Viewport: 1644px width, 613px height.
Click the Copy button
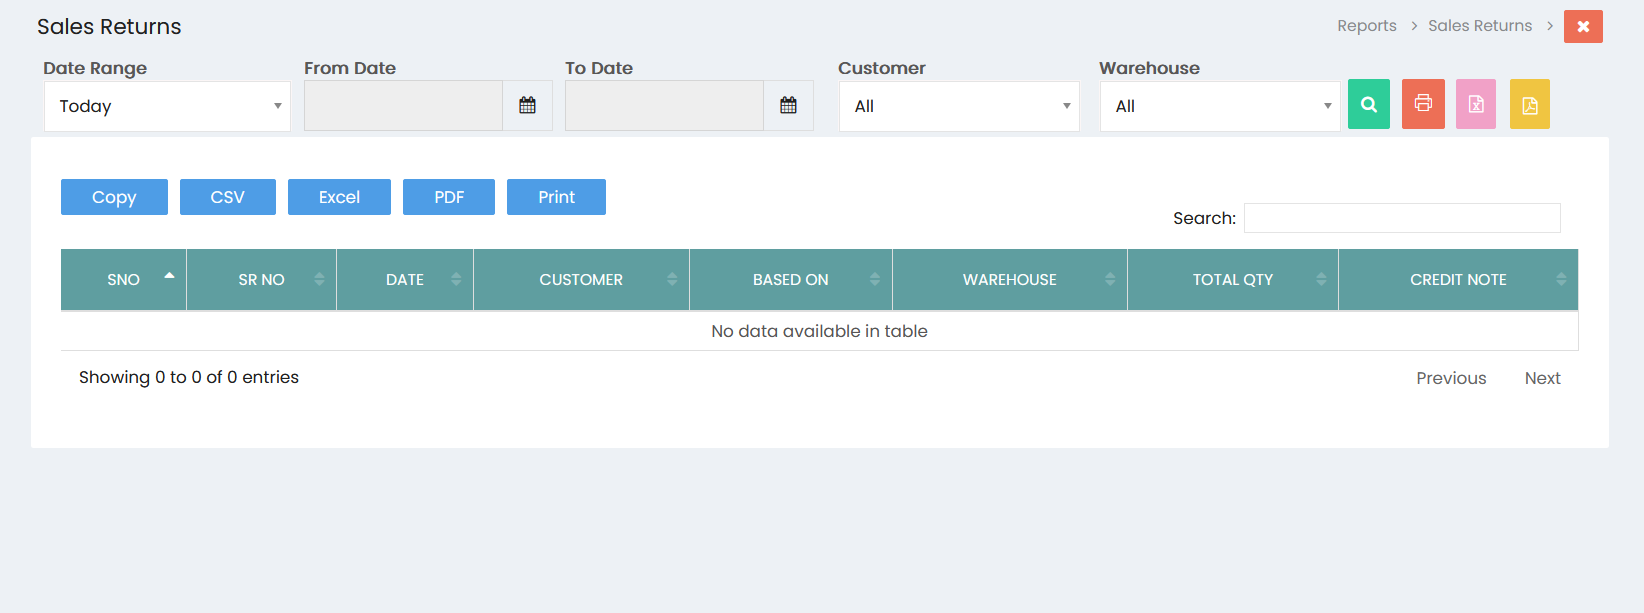[x=114, y=197]
